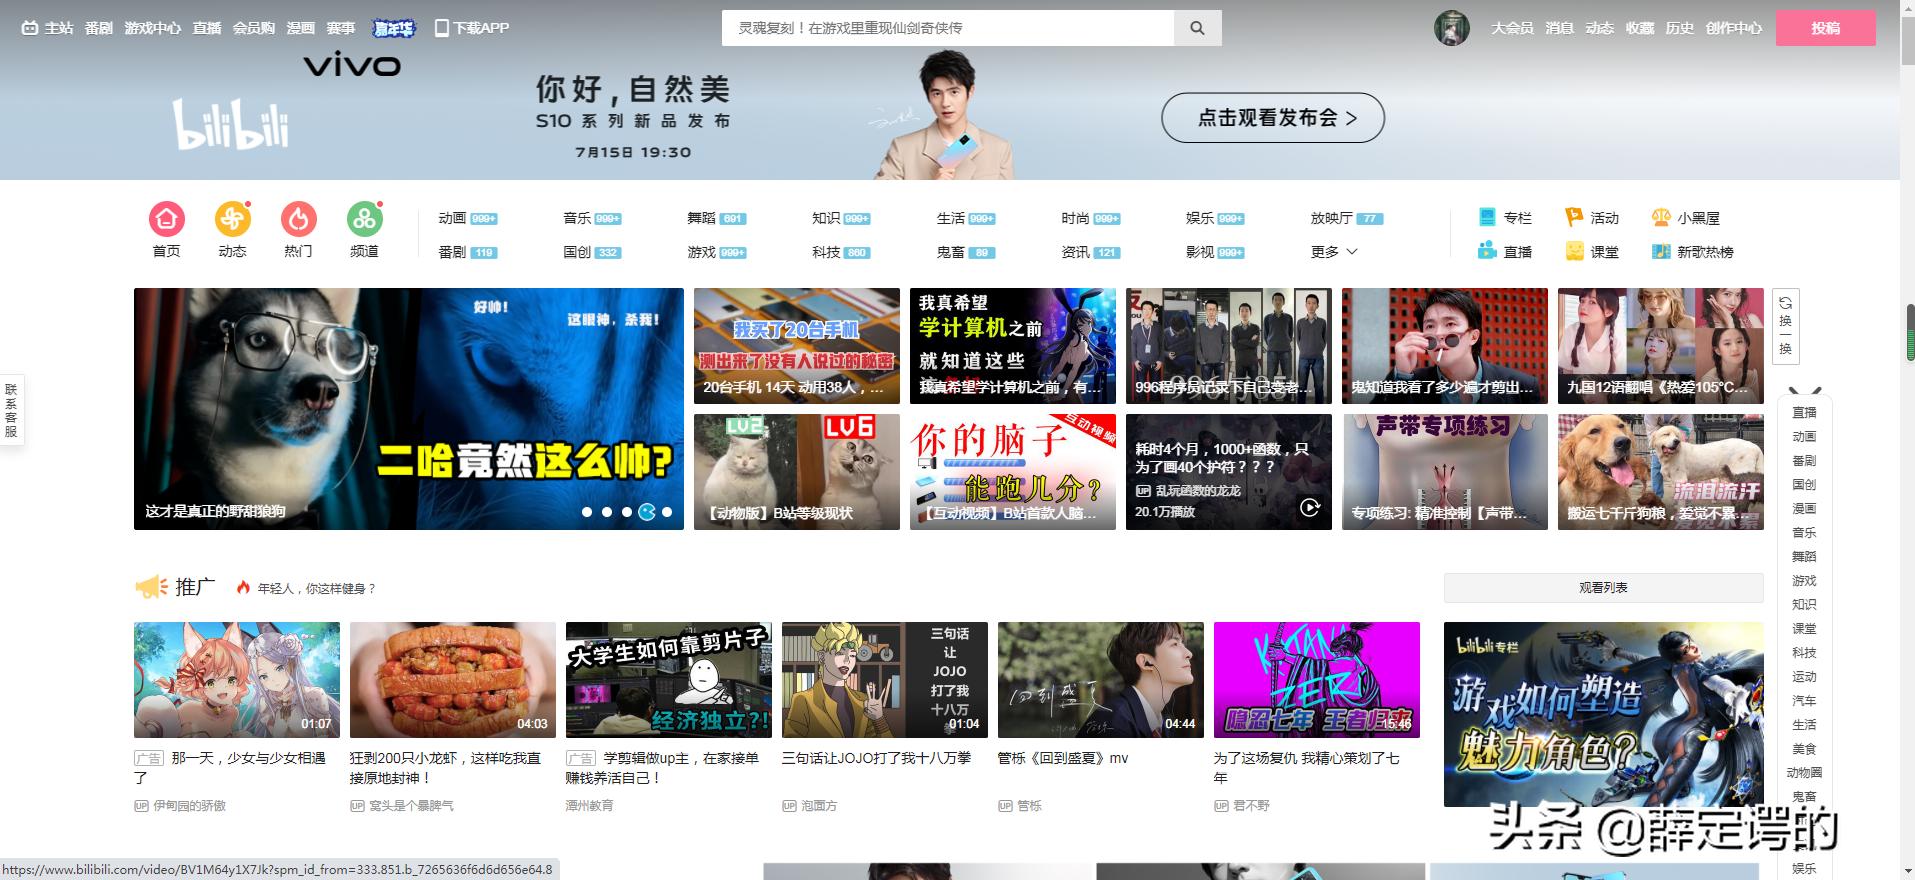Click the 管栎 uploader name
1915x880 pixels.
pos(1029,806)
